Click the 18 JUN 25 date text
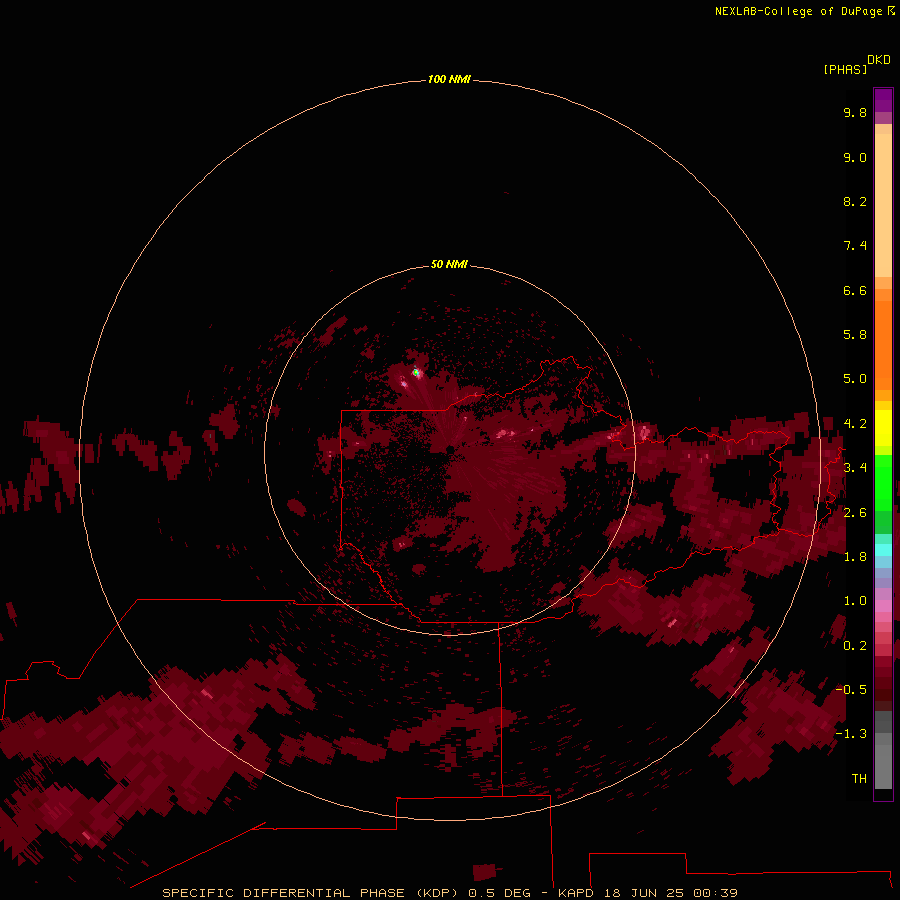Viewport: 900px width, 900px height. (643, 893)
